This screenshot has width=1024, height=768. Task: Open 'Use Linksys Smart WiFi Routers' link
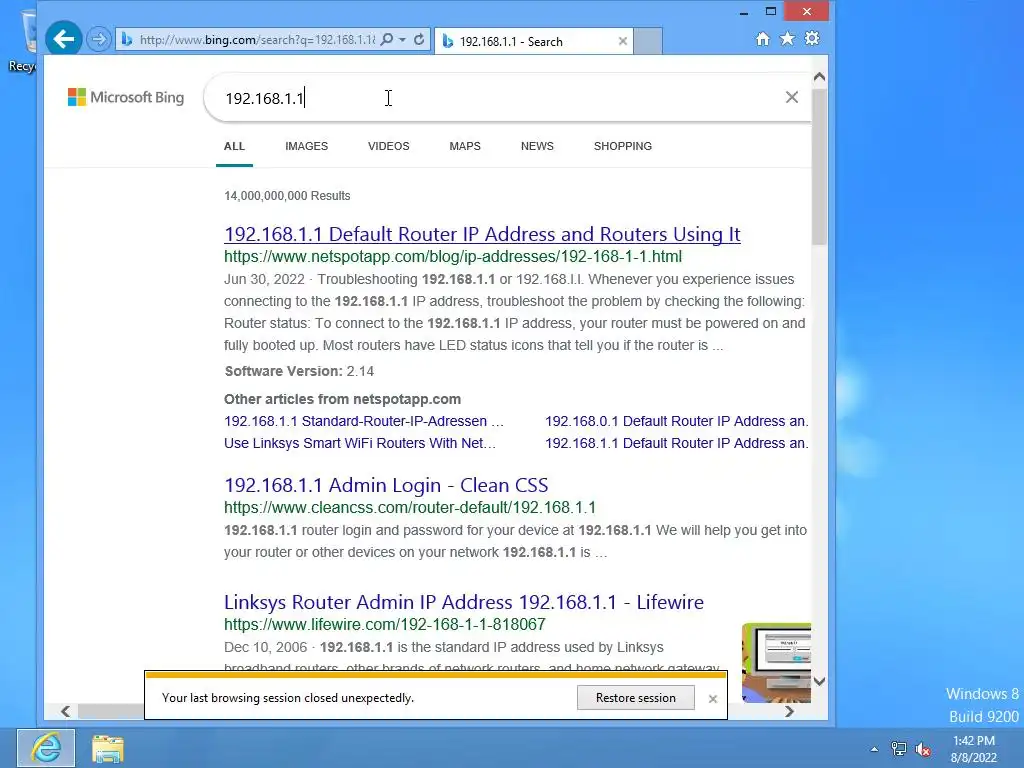click(x=360, y=443)
